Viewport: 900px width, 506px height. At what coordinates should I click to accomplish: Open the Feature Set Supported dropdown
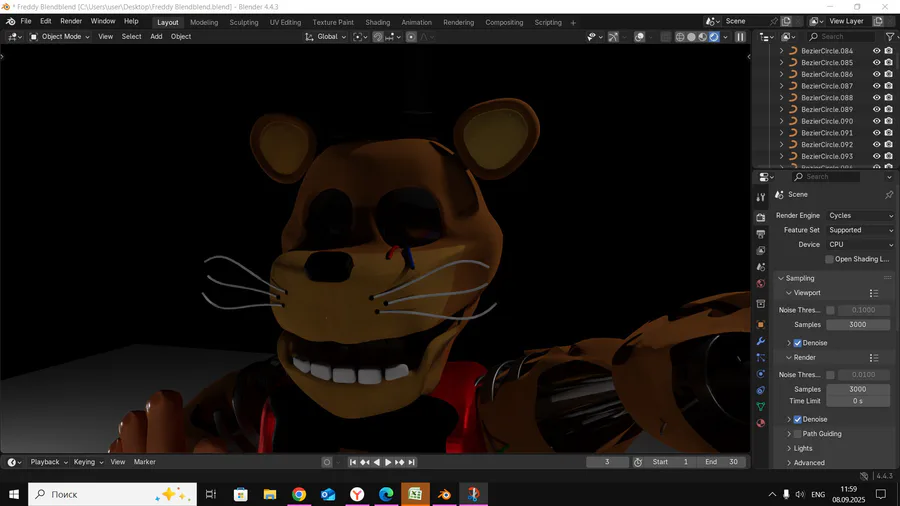860,230
